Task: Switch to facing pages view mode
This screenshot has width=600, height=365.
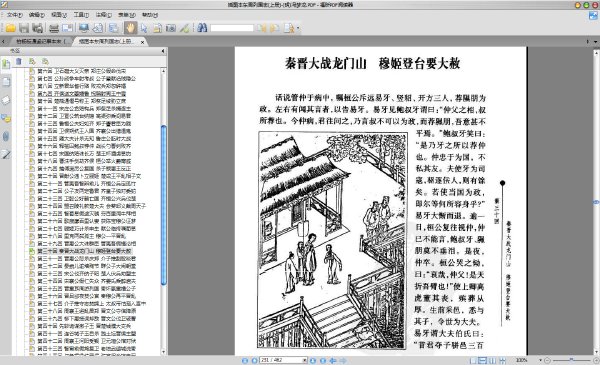Action: click(x=492, y=360)
